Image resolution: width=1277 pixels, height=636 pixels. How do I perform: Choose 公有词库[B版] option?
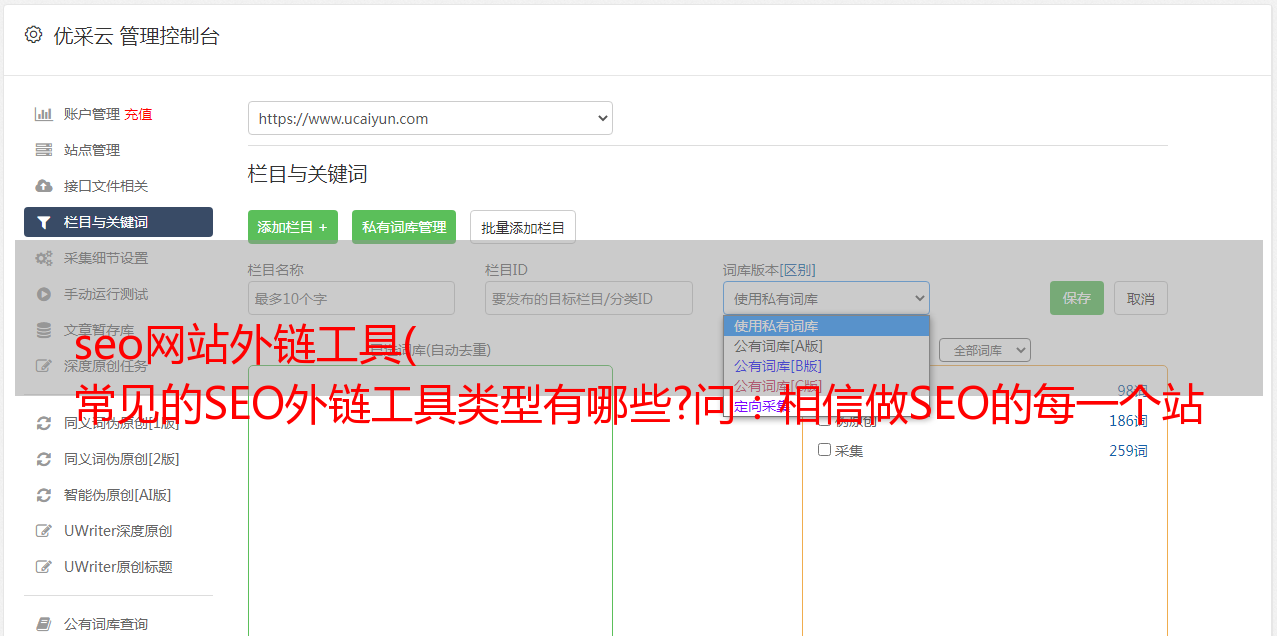click(826, 366)
